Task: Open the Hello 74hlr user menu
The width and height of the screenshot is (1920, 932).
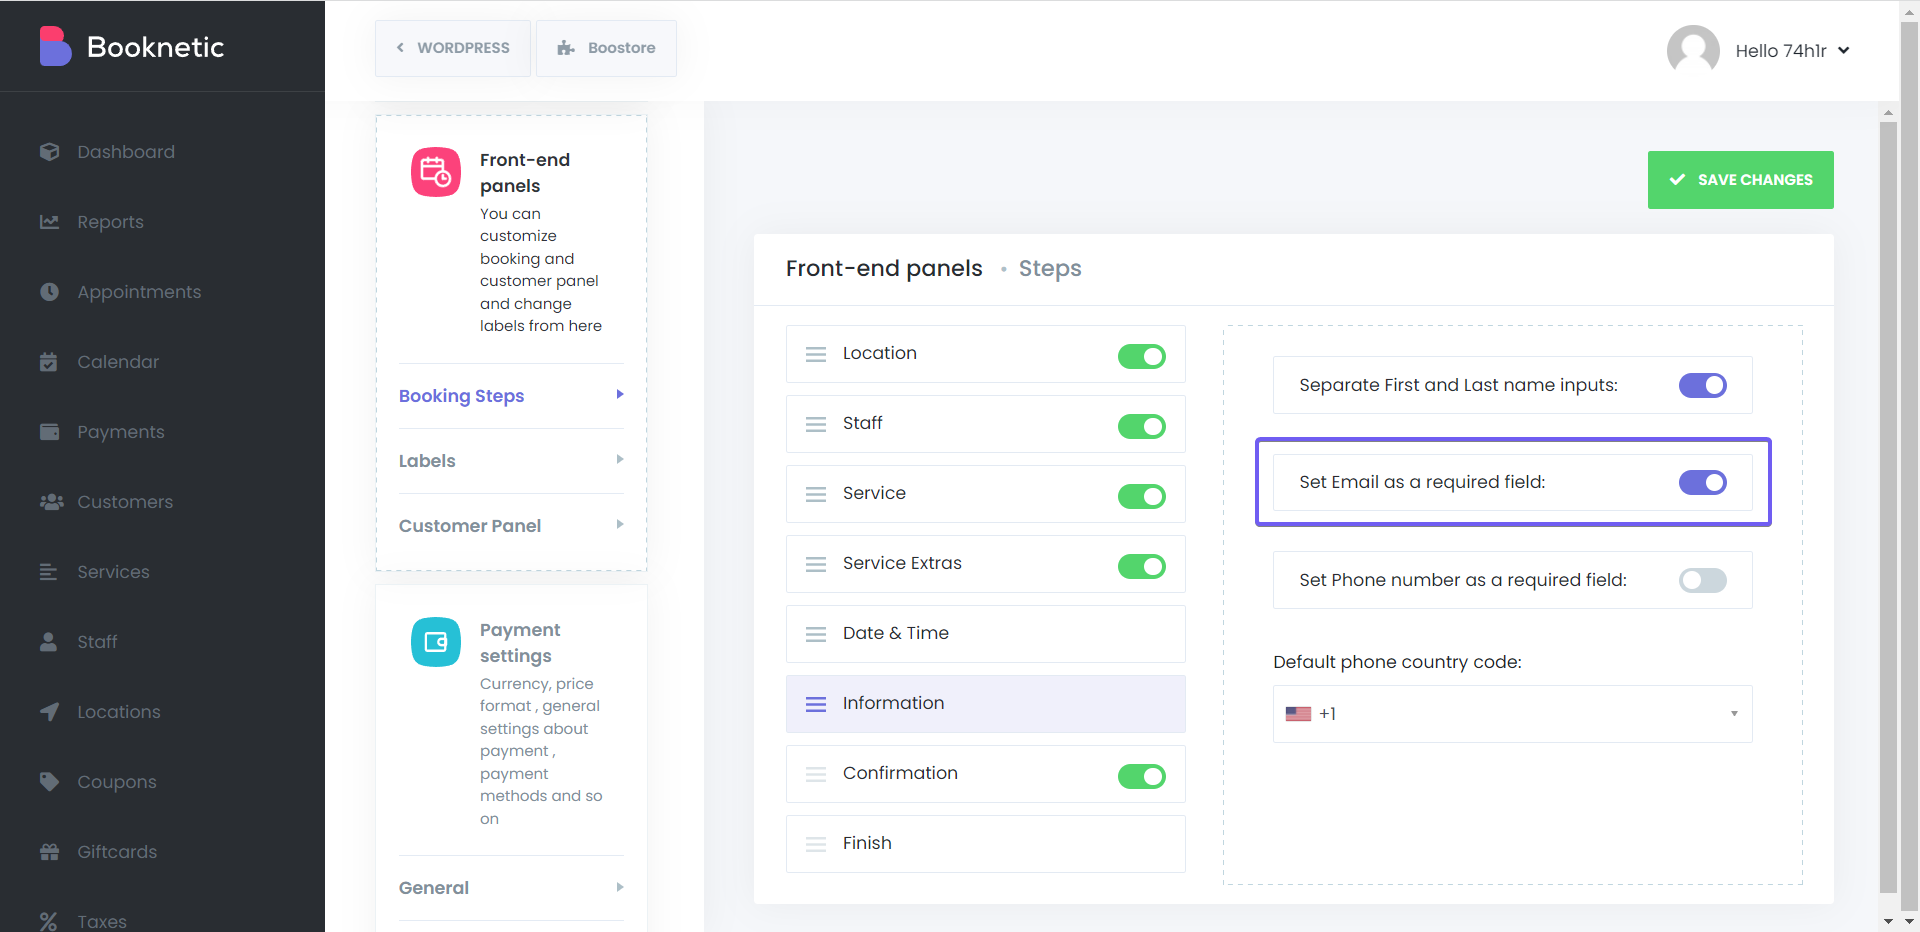Action: (1792, 51)
